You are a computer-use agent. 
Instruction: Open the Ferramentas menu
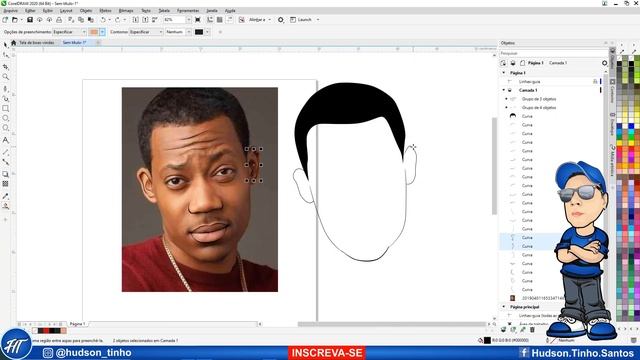coord(188,11)
